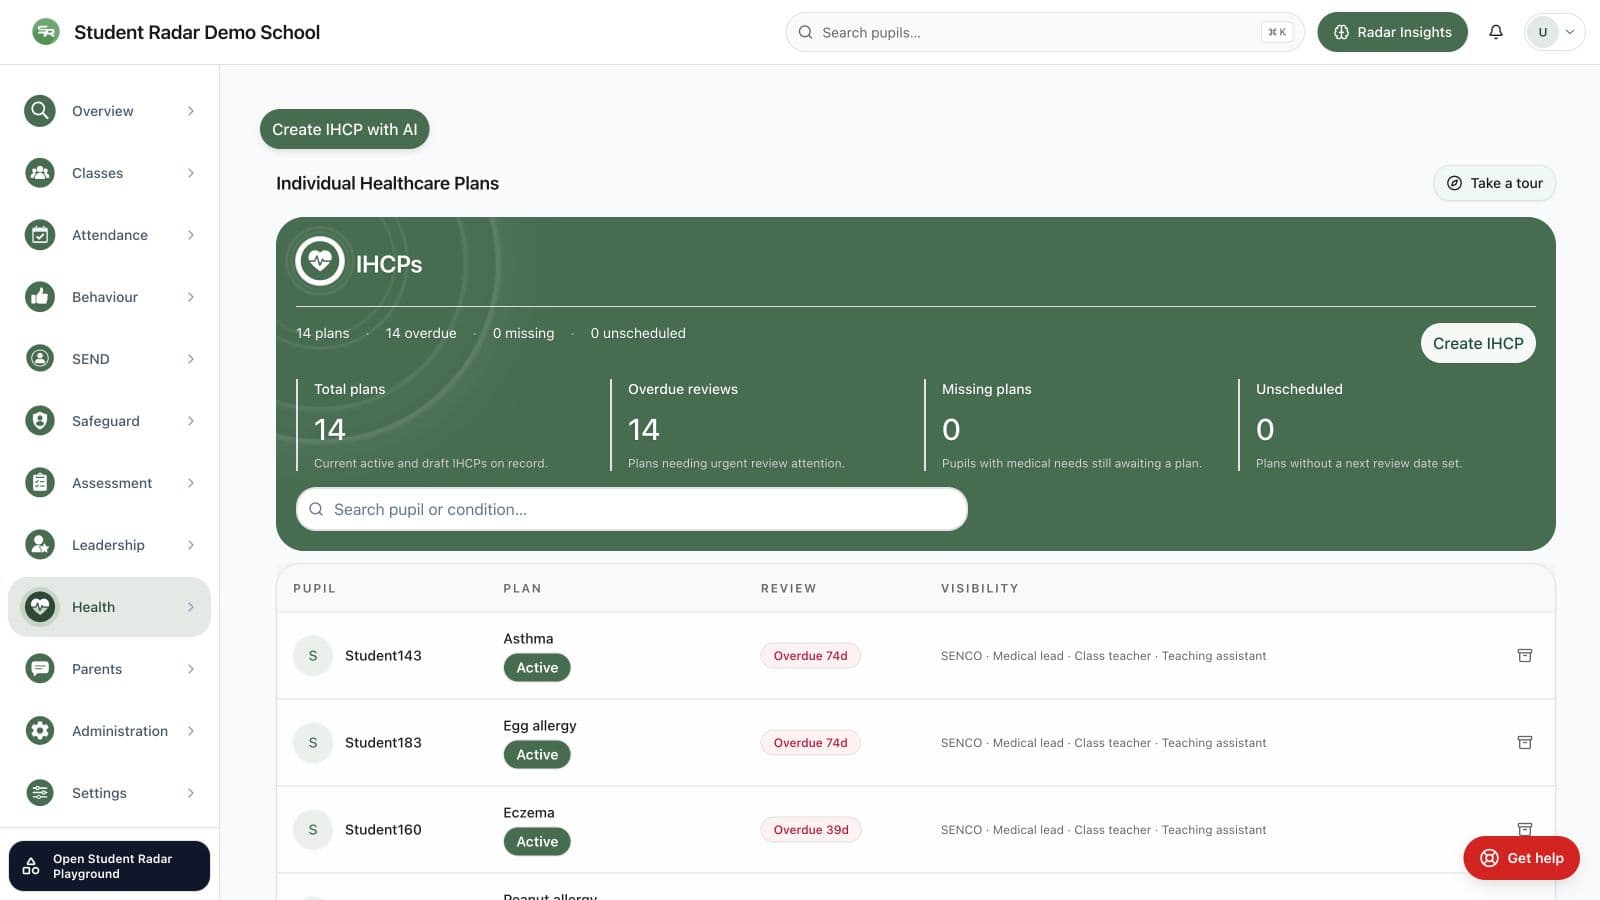Click the Student183 pupil name
The width and height of the screenshot is (1600, 900).
383,743
